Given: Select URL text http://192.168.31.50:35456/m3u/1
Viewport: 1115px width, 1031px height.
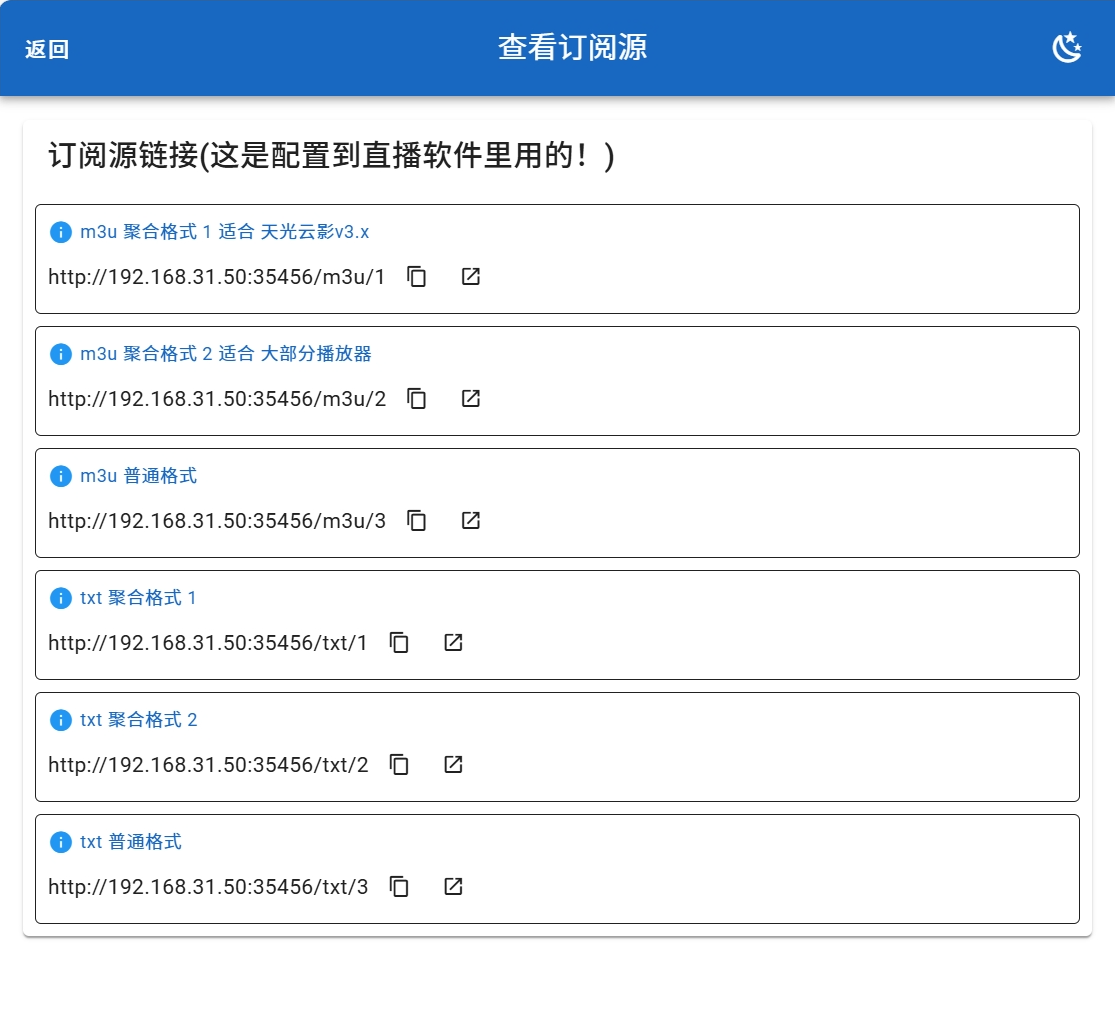Looking at the screenshot, I should click(217, 277).
